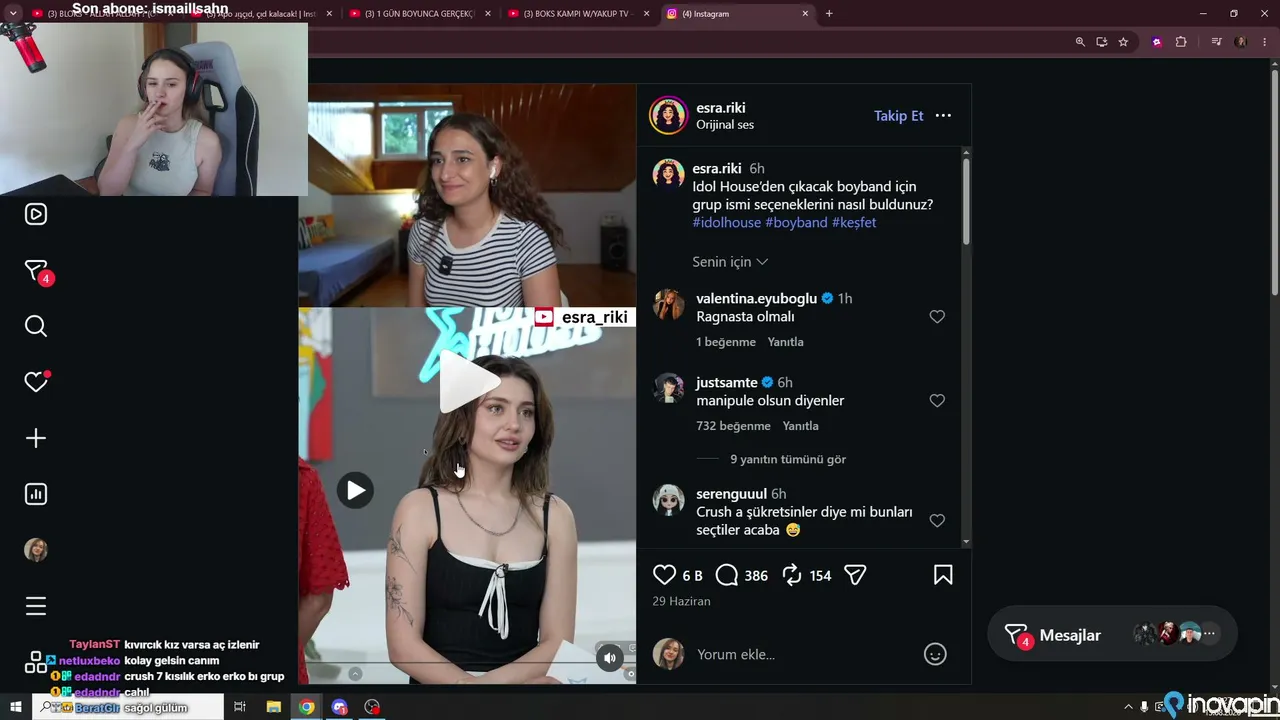Play the reel with center play button
Image resolution: width=1280 pixels, height=720 pixels.
tap(468, 381)
